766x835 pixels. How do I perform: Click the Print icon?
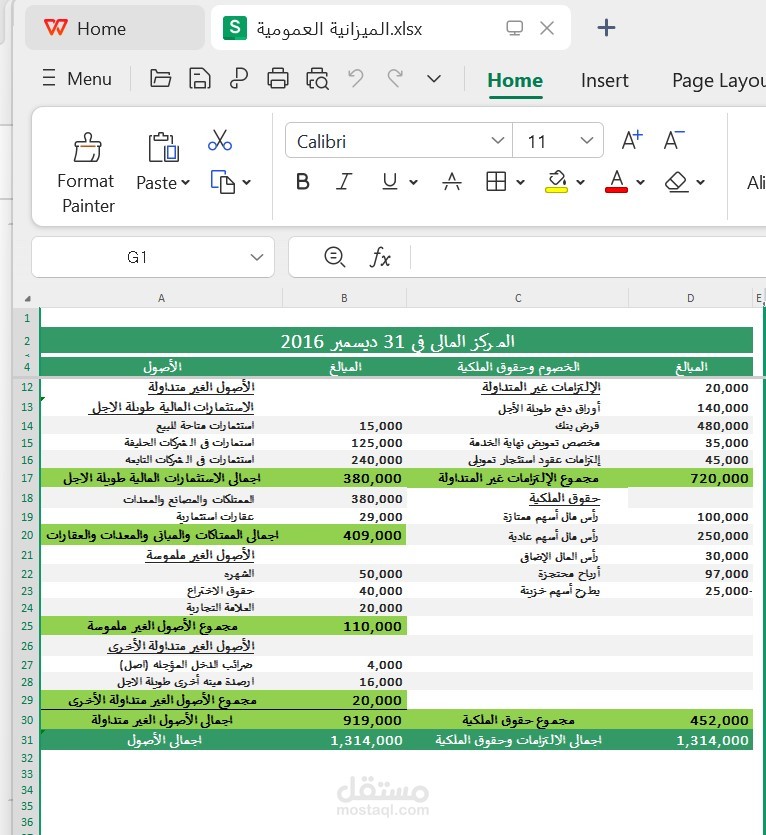coord(278,78)
